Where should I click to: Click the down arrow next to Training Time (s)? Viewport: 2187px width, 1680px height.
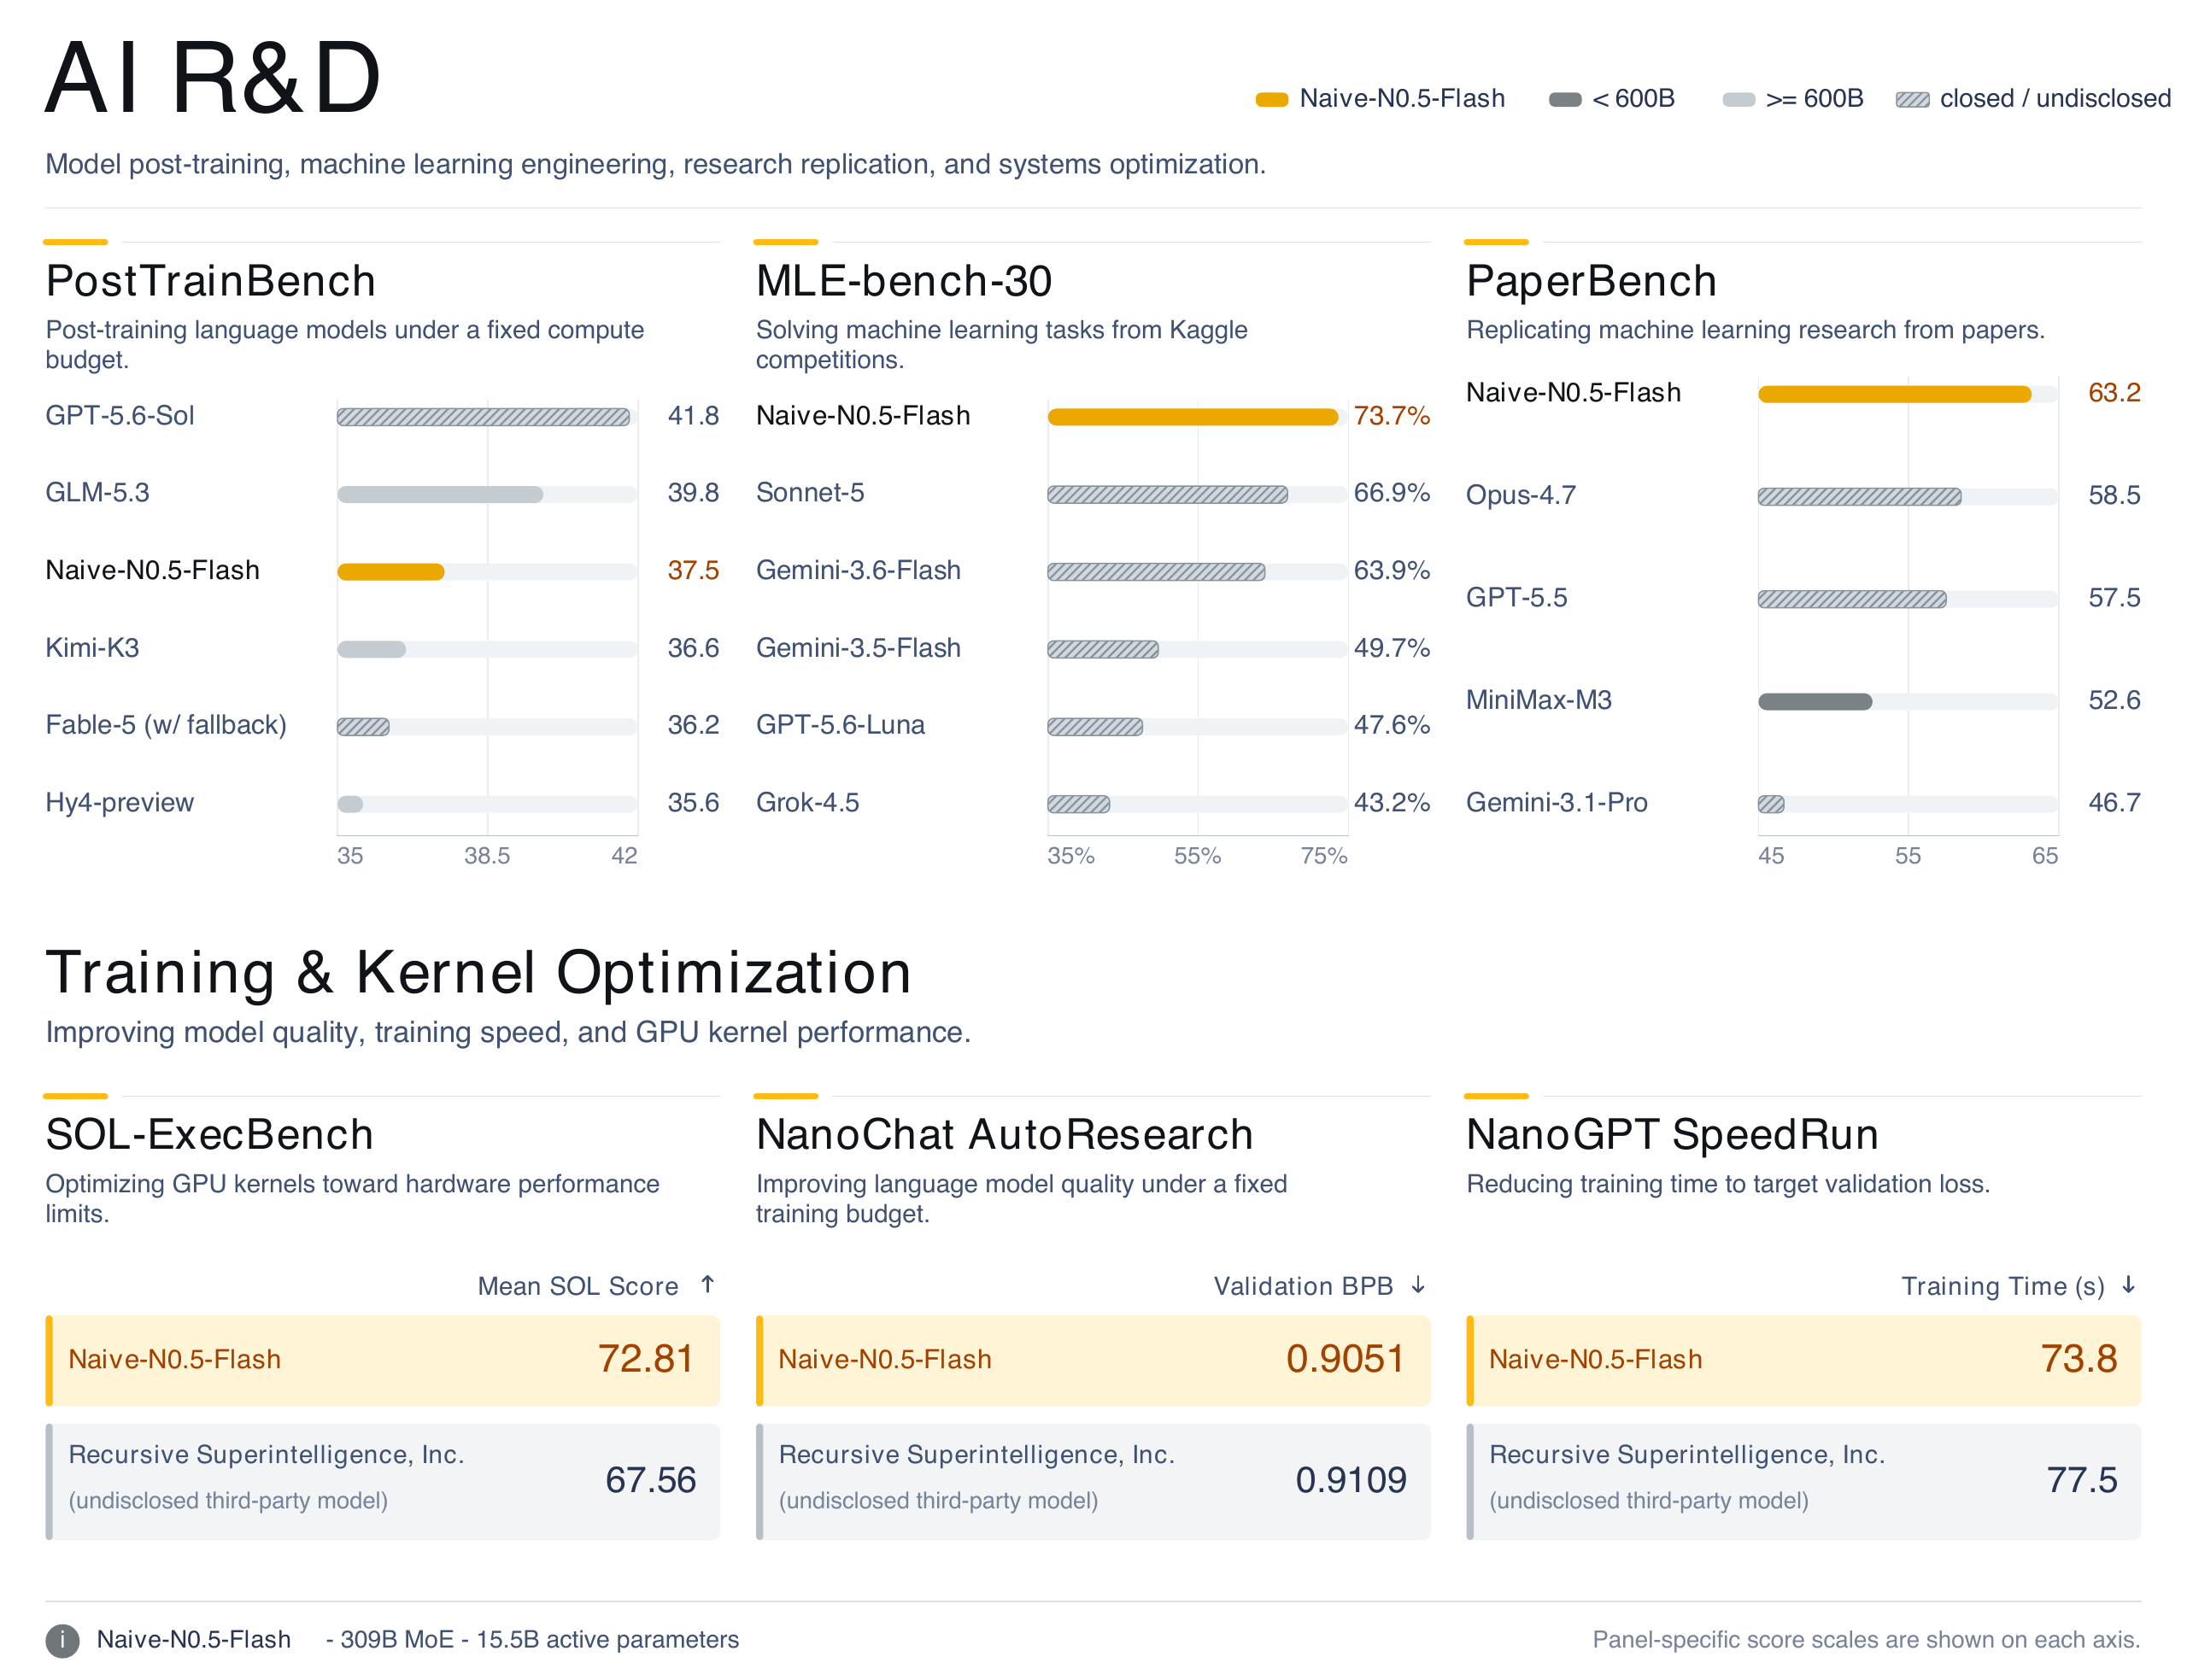pyautogui.click(x=2129, y=1284)
